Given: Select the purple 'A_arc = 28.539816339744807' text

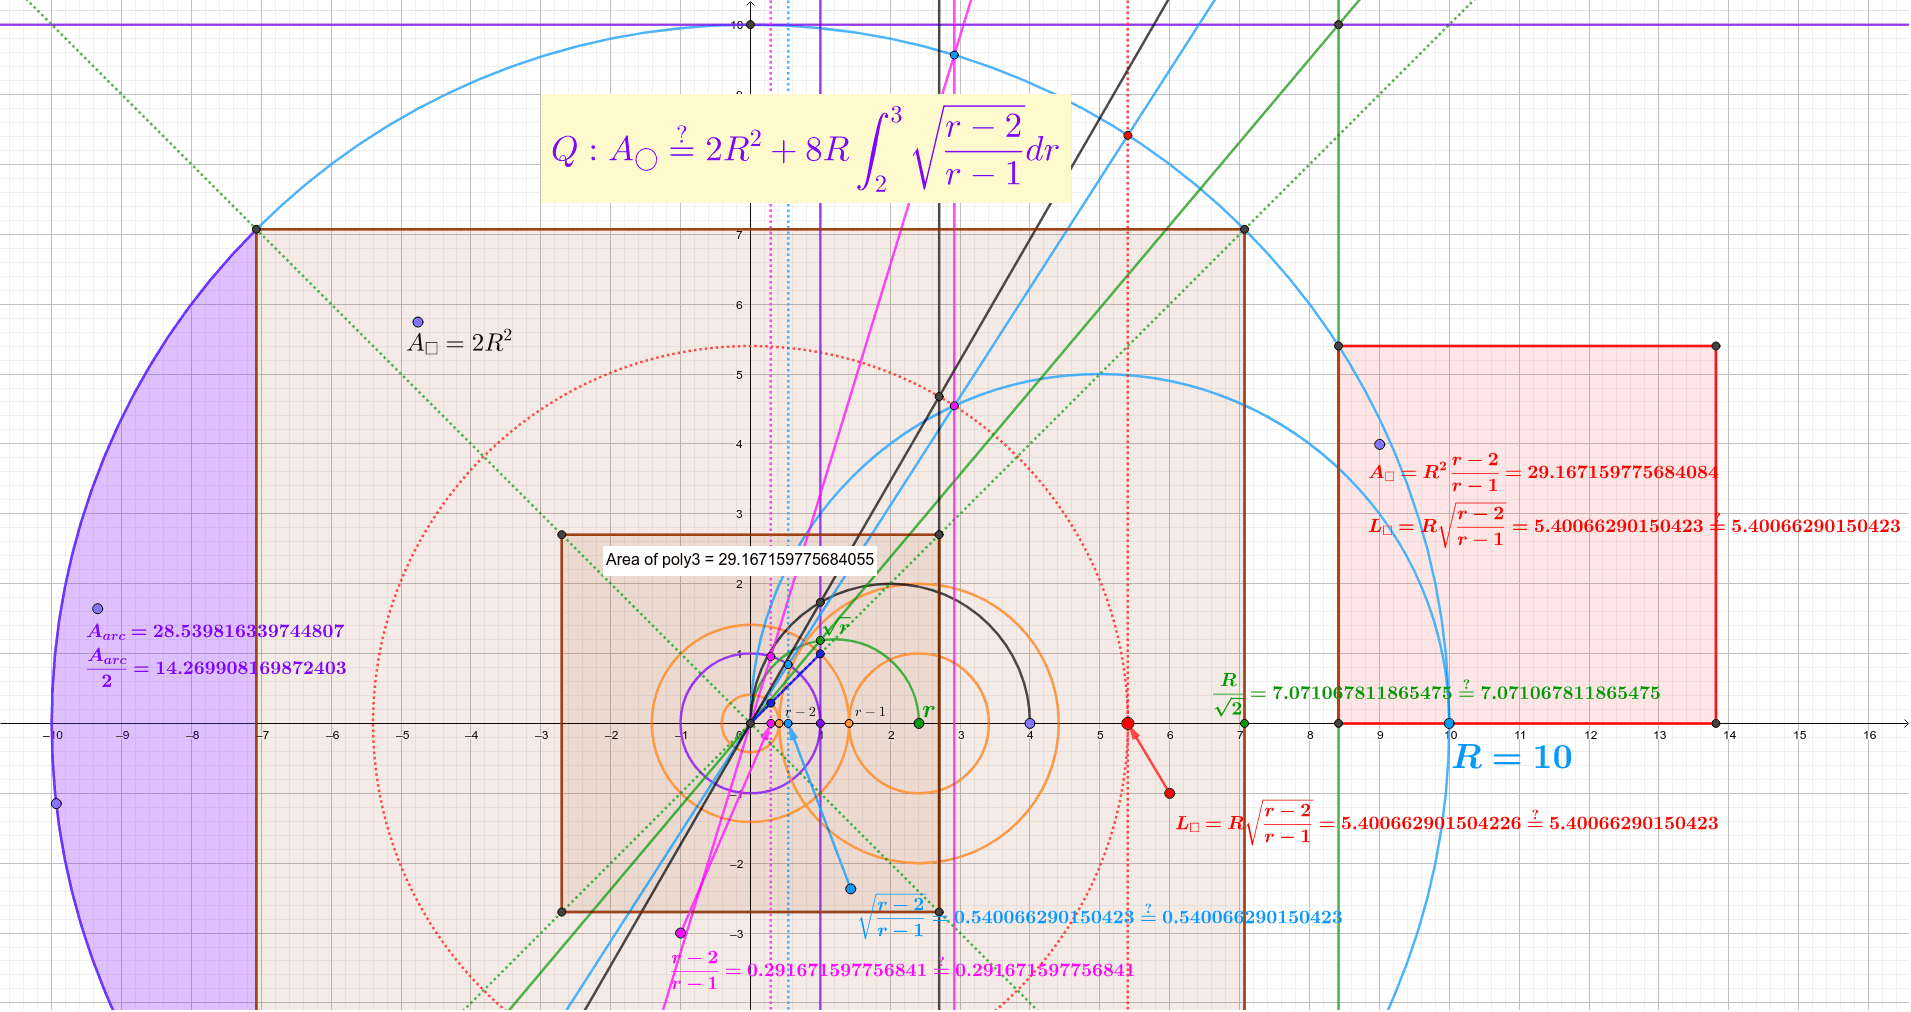Looking at the screenshot, I should pos(216,631).
